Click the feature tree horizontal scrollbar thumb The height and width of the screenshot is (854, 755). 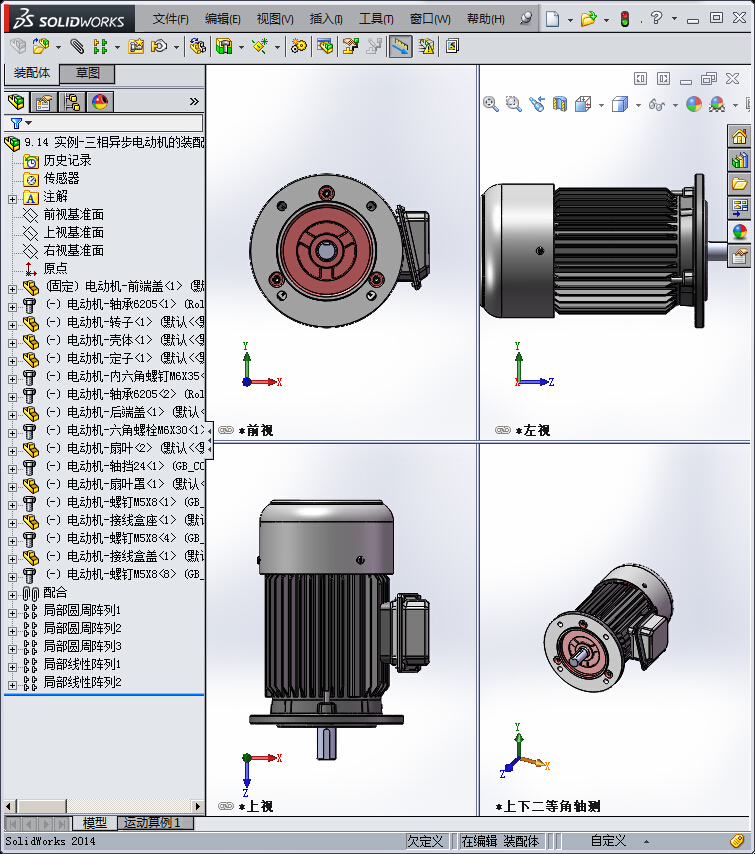tap(42, 806)
